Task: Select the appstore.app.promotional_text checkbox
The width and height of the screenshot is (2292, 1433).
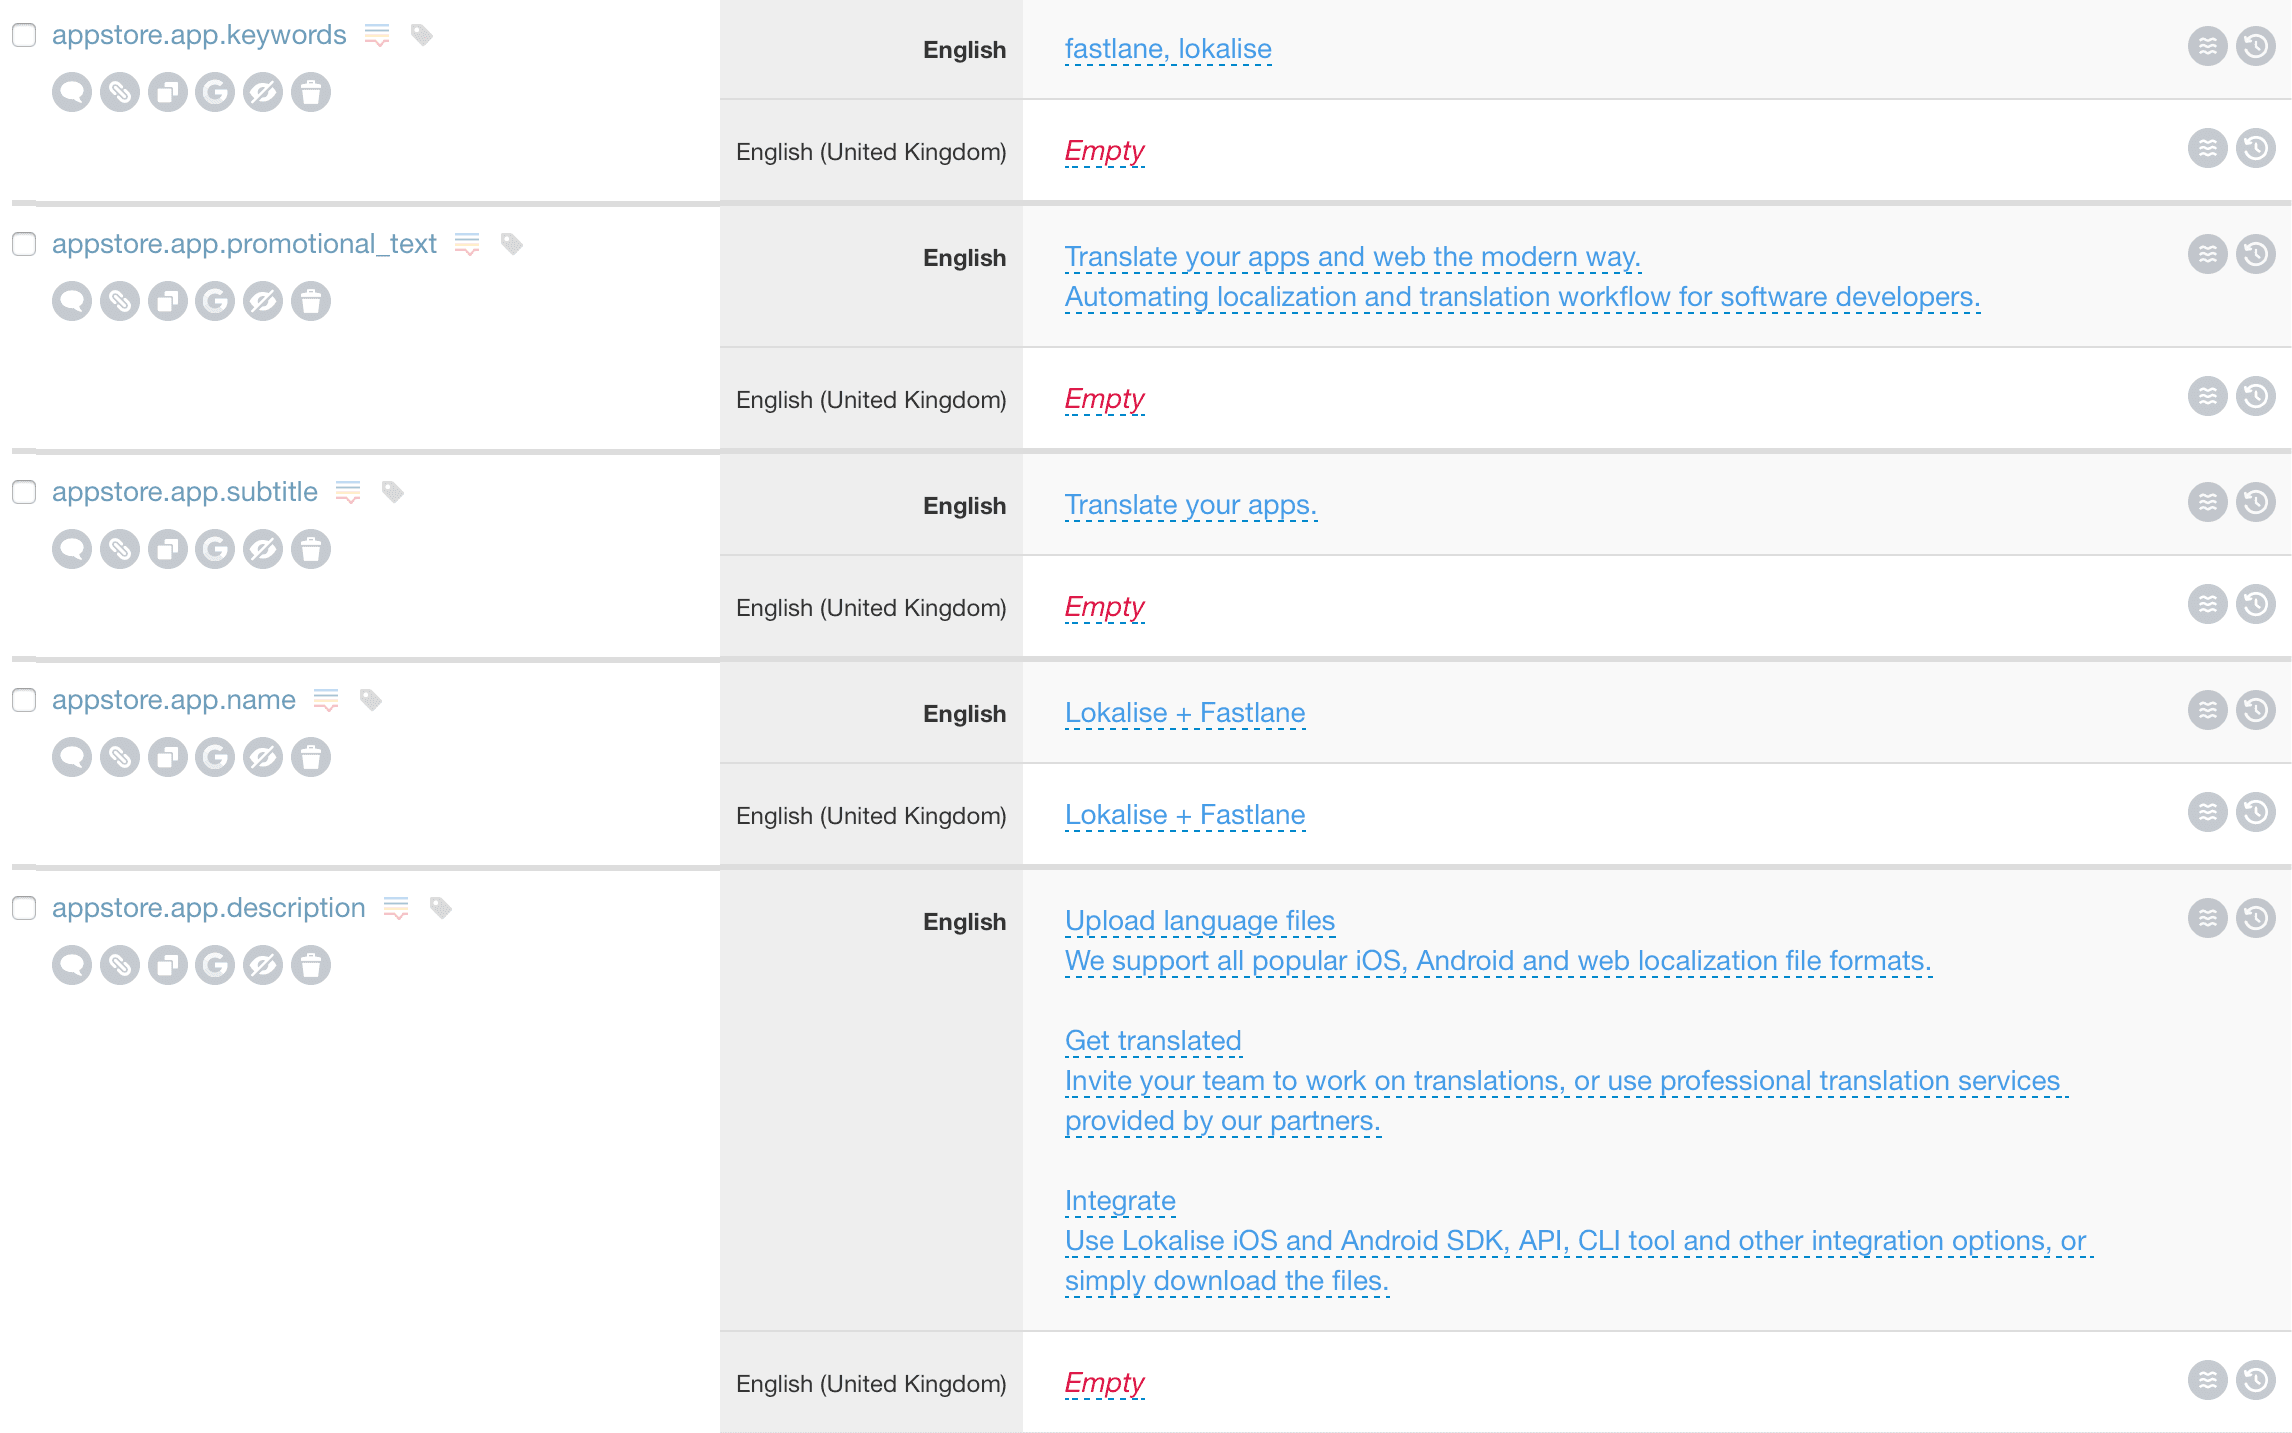Action: tap(24, 244)
